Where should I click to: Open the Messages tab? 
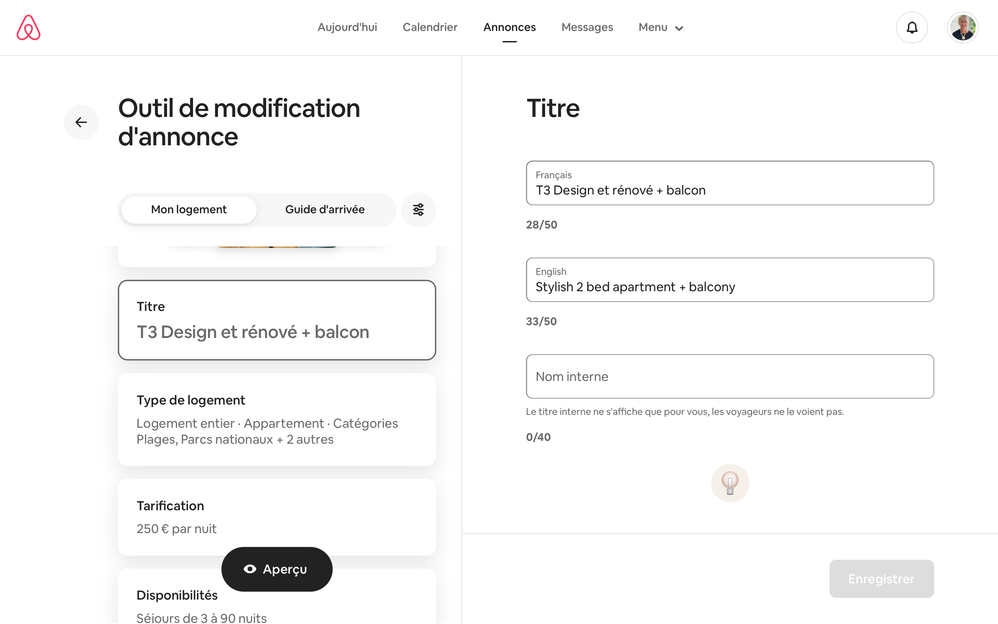587,28
